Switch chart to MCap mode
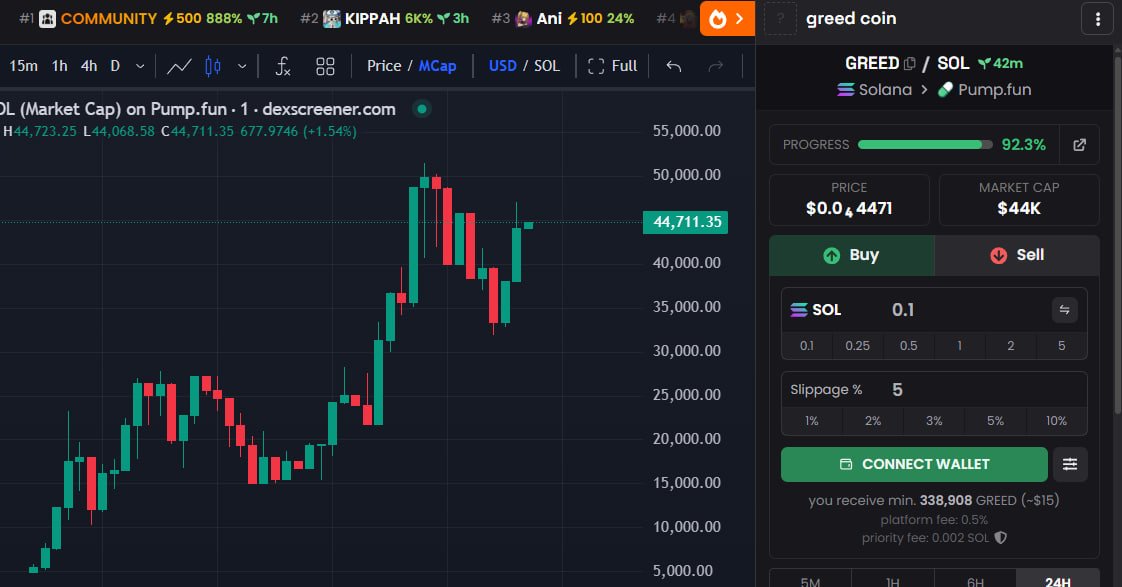 pos(437,66)
